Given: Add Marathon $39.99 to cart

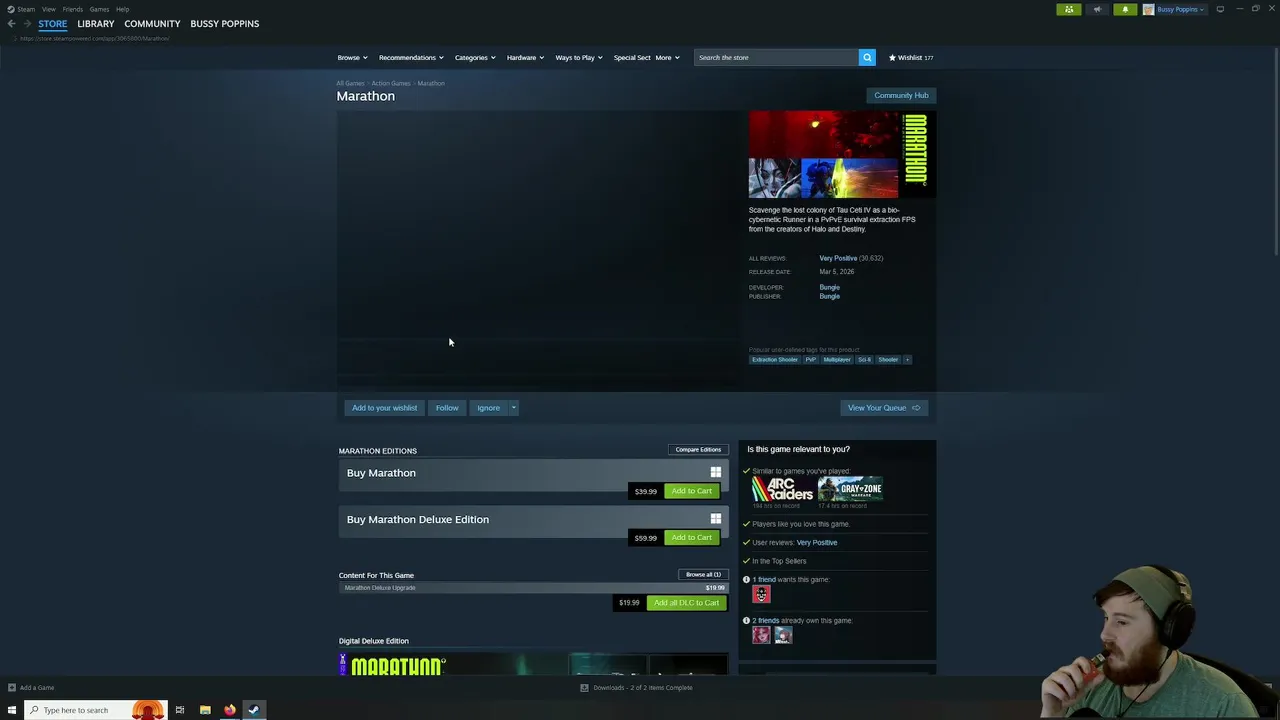Looking at the screenshot, I should click(x=691, y=491).
